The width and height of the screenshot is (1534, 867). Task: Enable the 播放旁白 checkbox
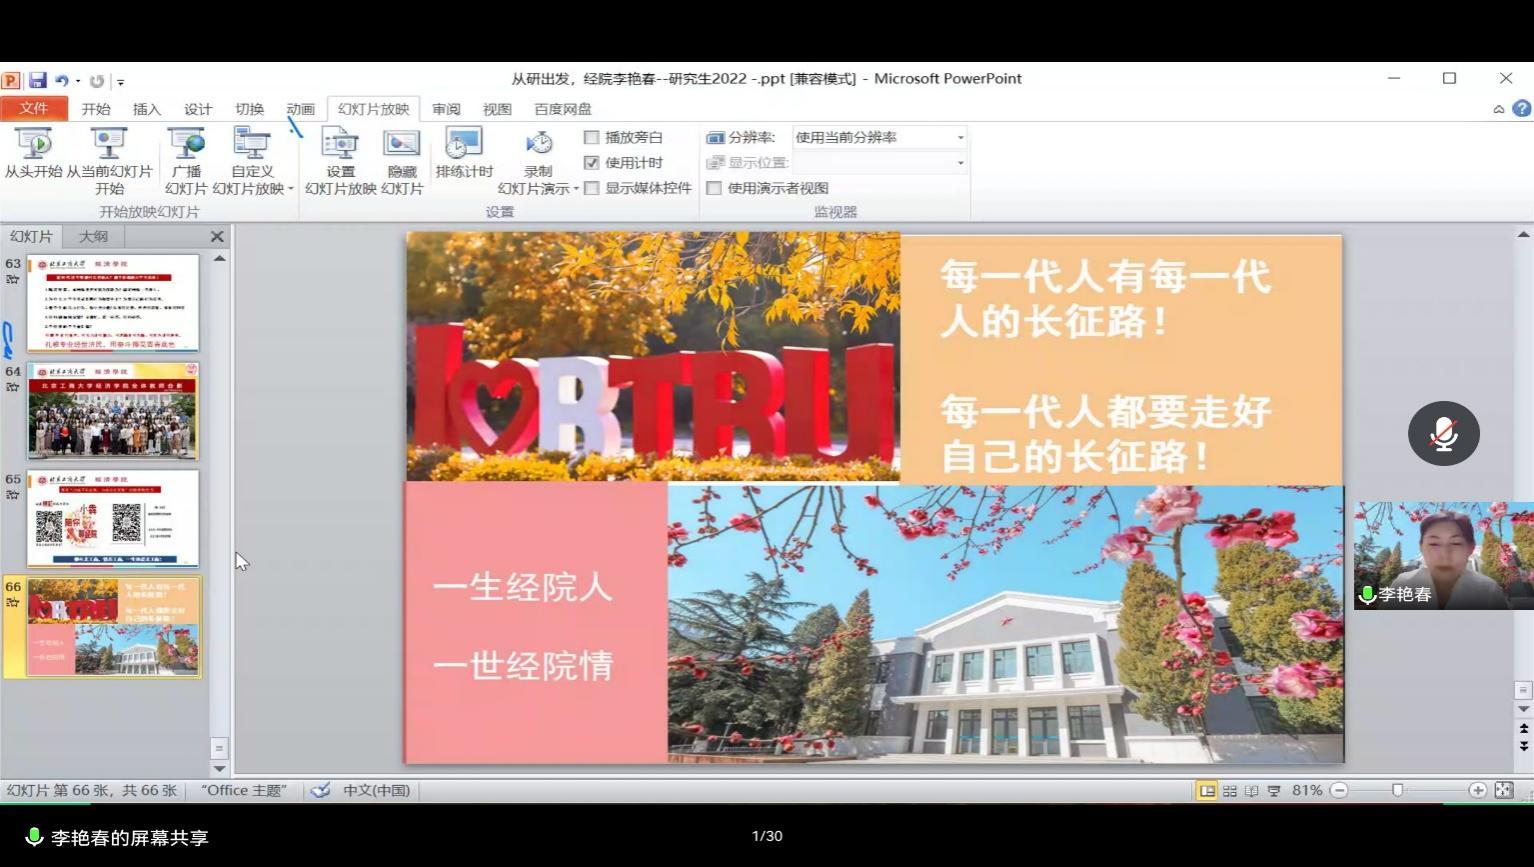point(592,137)
